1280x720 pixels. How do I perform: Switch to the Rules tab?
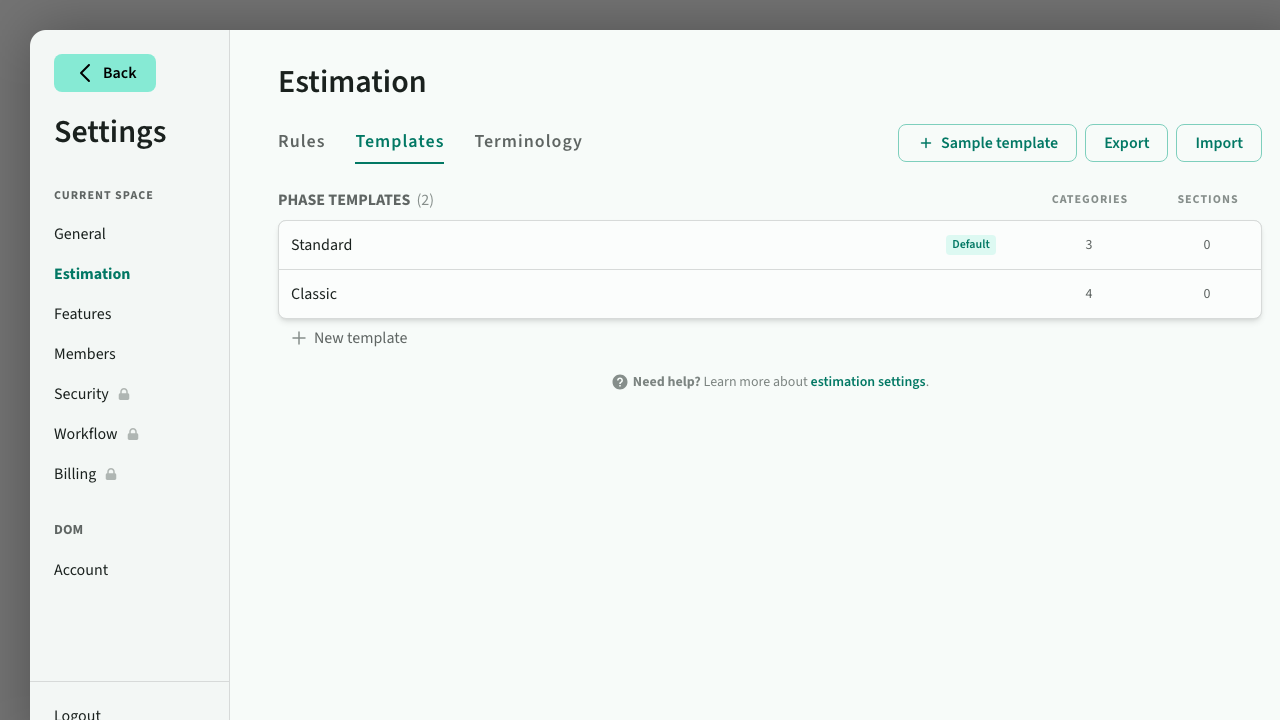click(301, 141)
